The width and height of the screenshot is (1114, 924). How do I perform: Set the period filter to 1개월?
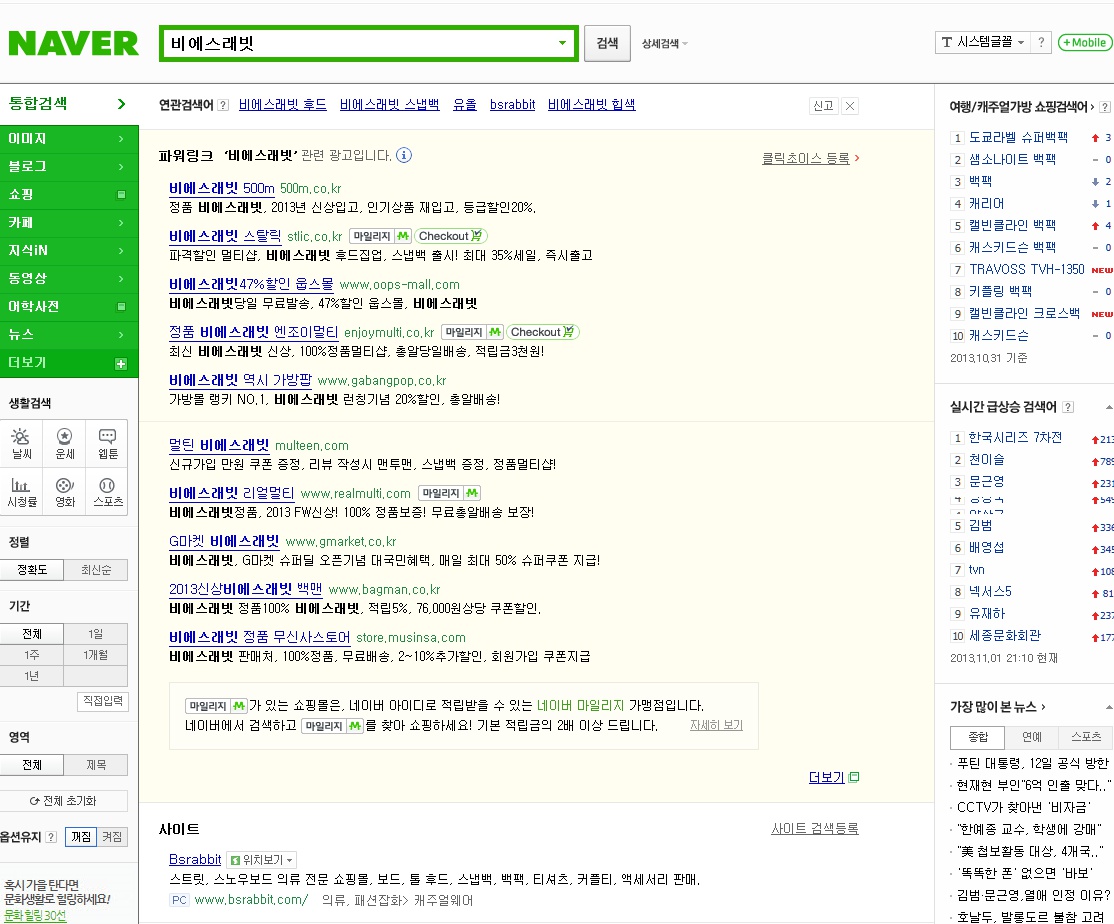[x=96, y=655]
